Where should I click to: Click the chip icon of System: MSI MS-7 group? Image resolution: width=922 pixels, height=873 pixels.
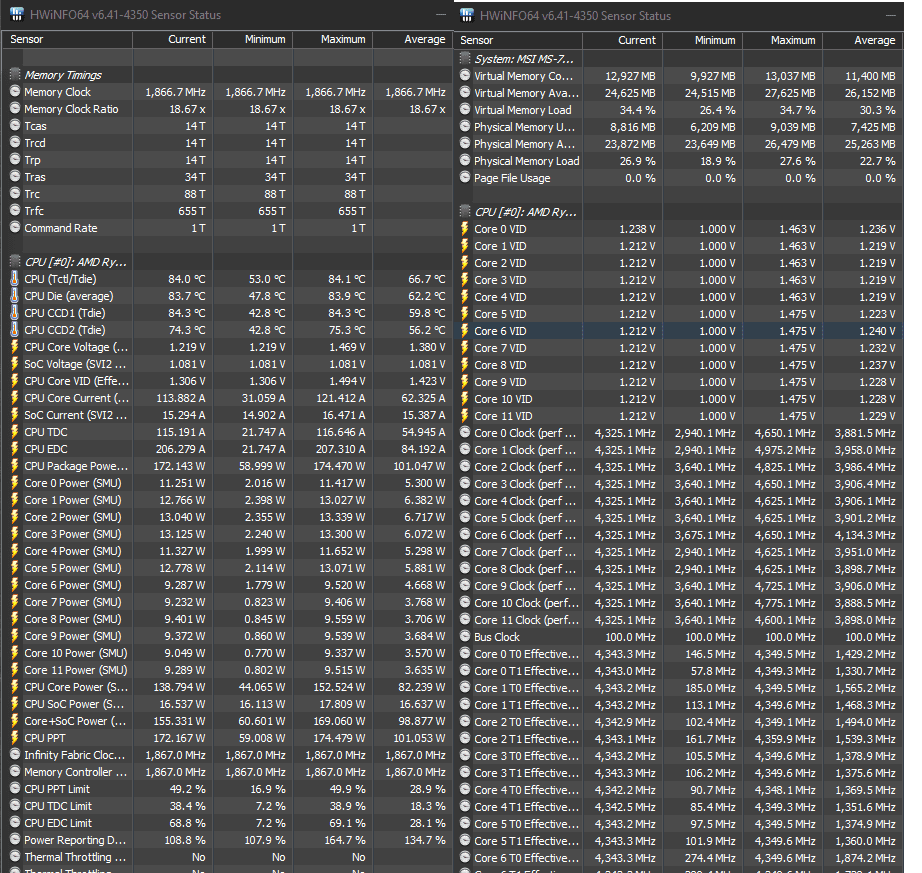point(465,59)
